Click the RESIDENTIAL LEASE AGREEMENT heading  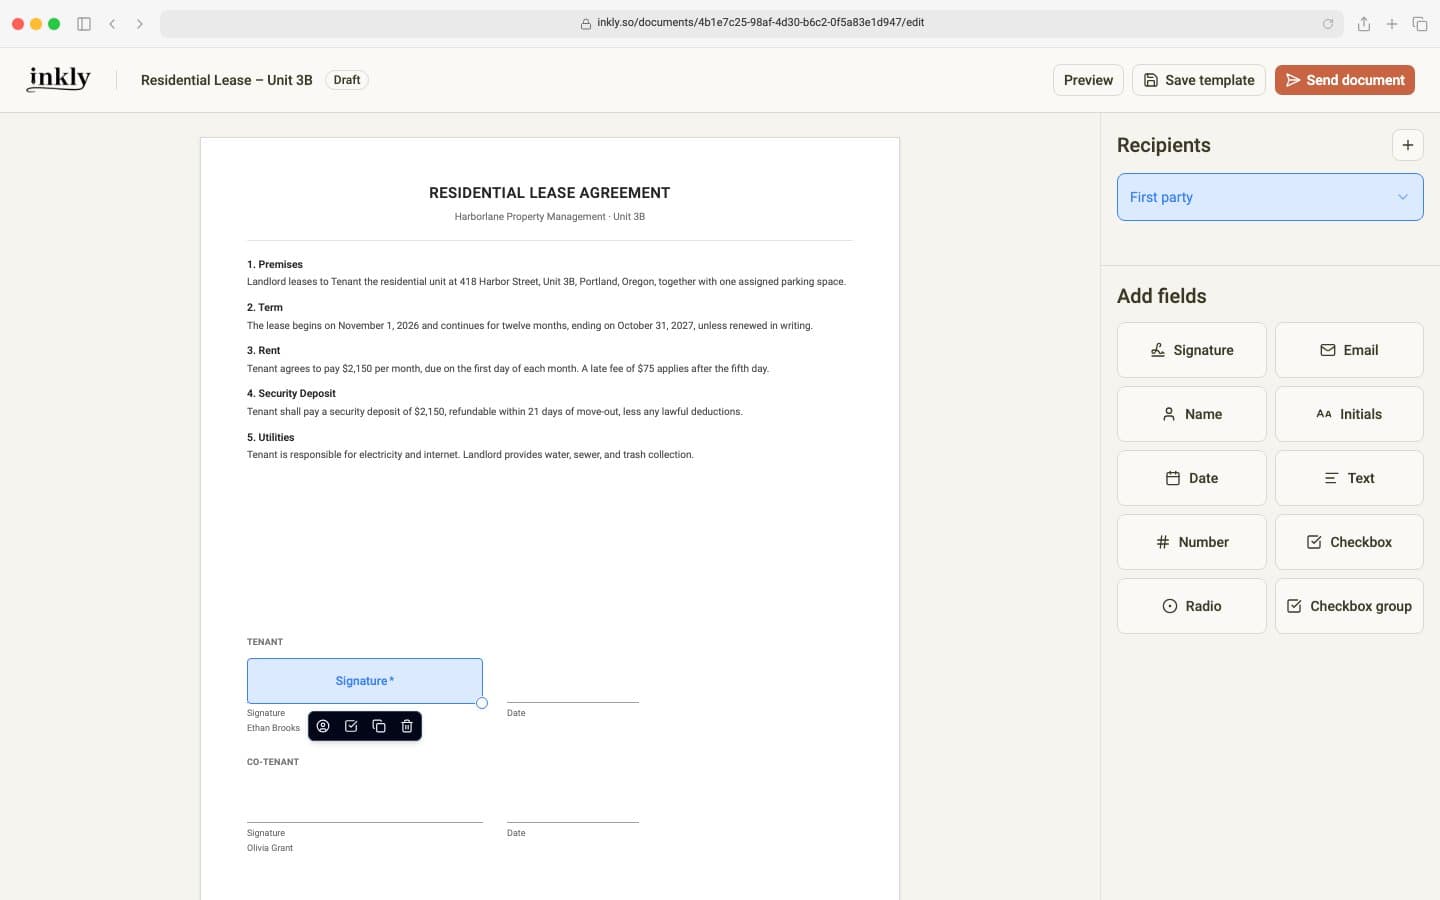pos(550,193)
